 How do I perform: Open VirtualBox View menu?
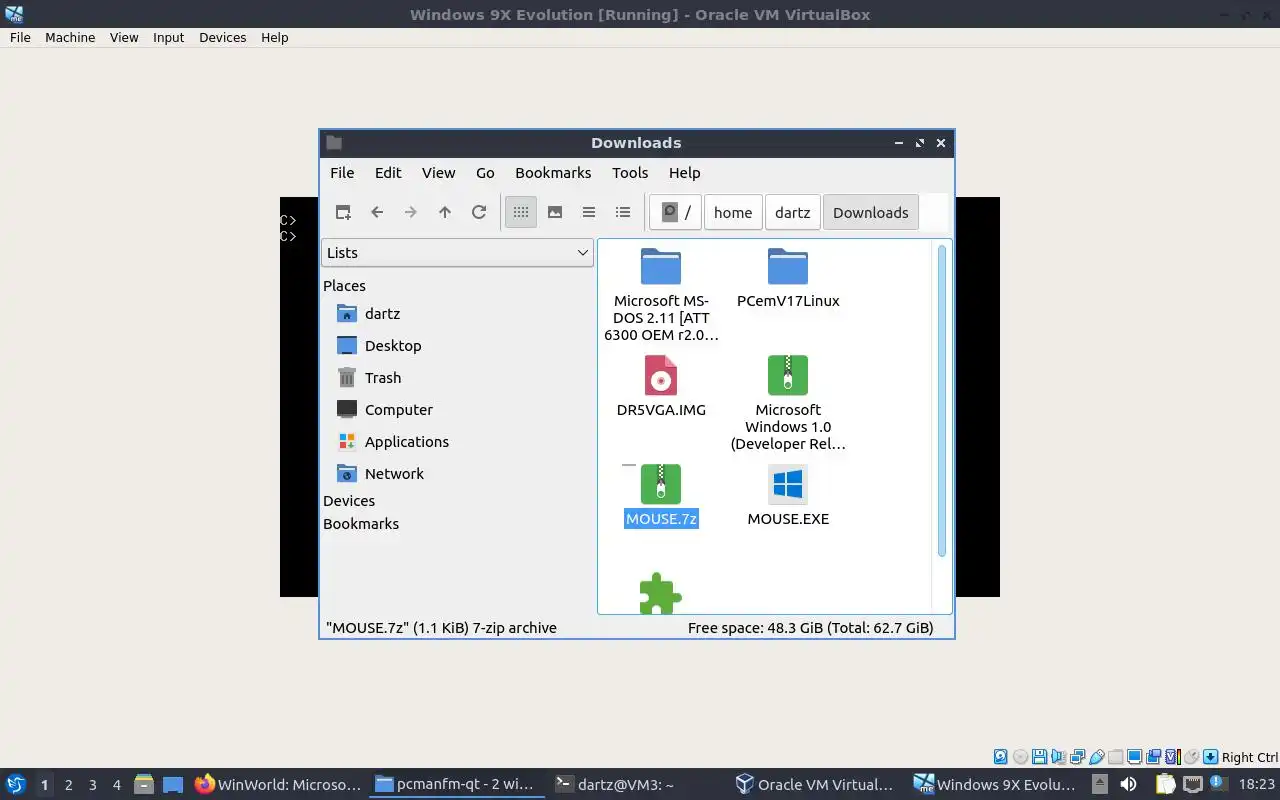click(x=124, y=37)
